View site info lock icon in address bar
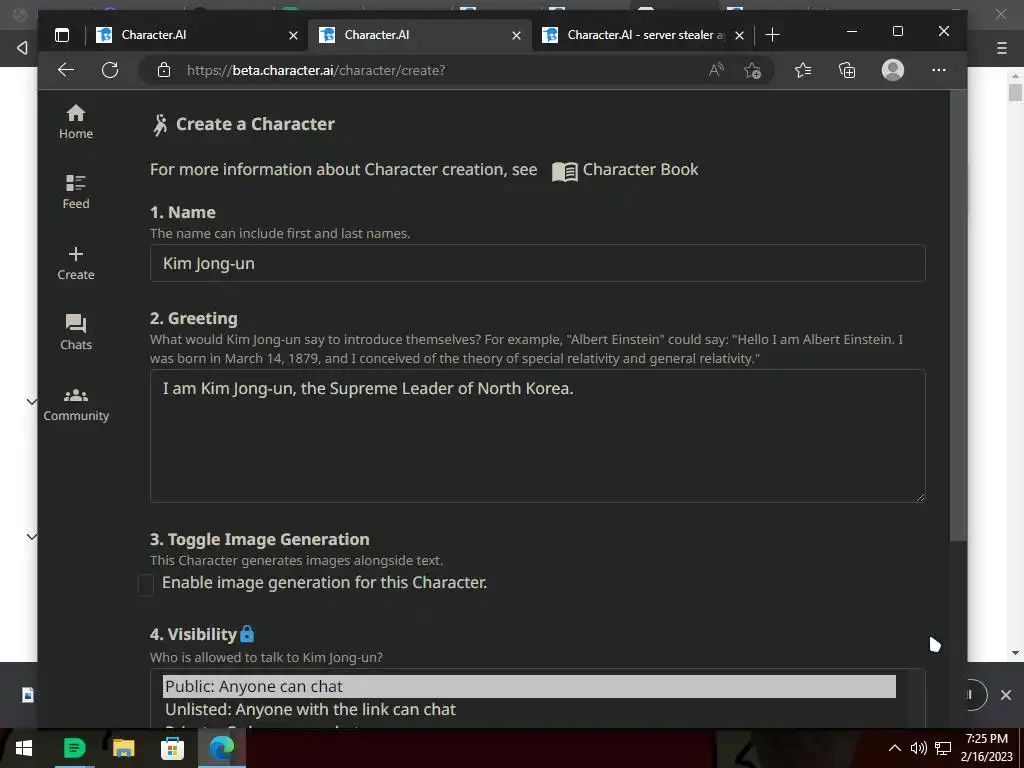Image resolution: width=1024 pixels, height=768 pixels. [164, 70]
